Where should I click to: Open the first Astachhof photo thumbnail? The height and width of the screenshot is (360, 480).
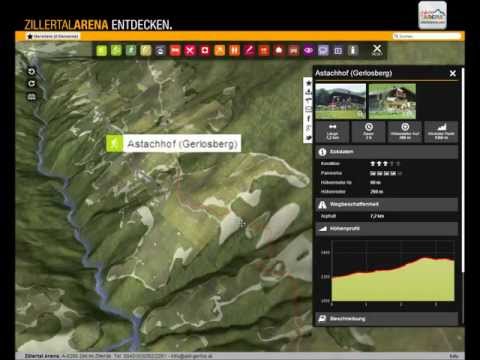click(341, 101)
